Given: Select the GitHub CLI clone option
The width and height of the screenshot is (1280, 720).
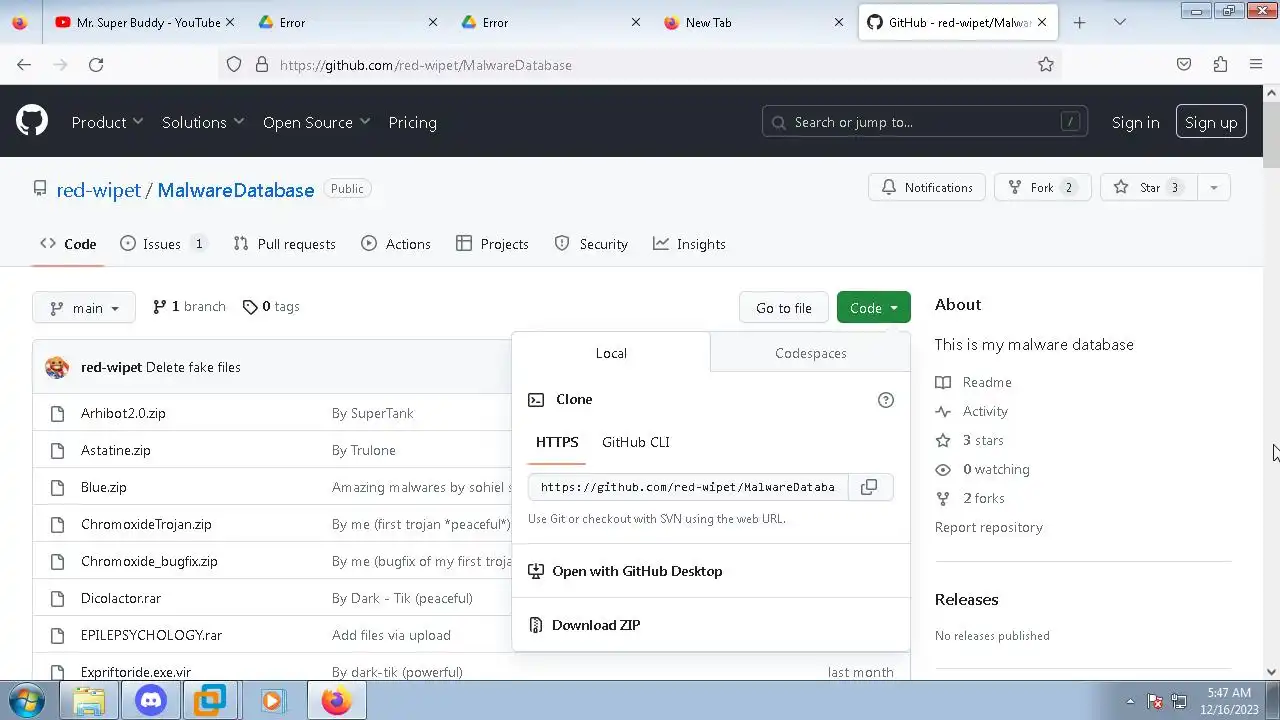Looking at the screenshot, I should coord(636,442).
